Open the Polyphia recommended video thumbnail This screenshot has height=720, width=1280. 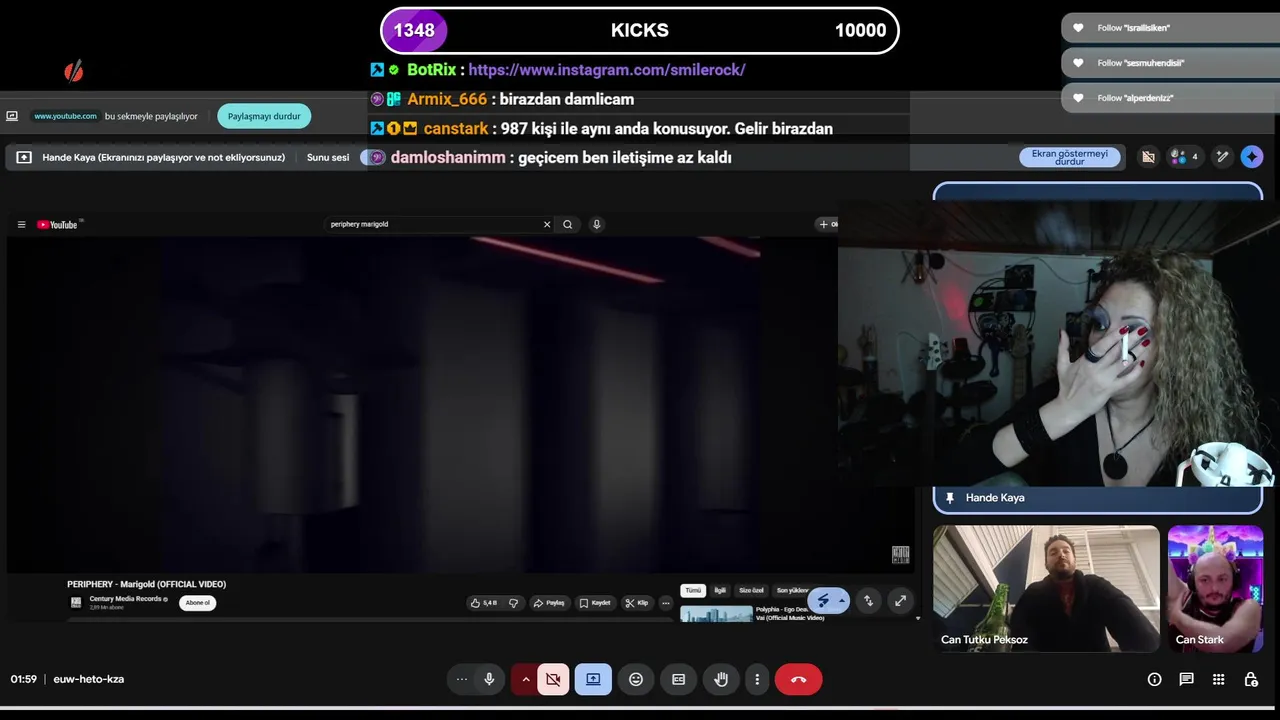pyautogui.click(x=716, y=613)
